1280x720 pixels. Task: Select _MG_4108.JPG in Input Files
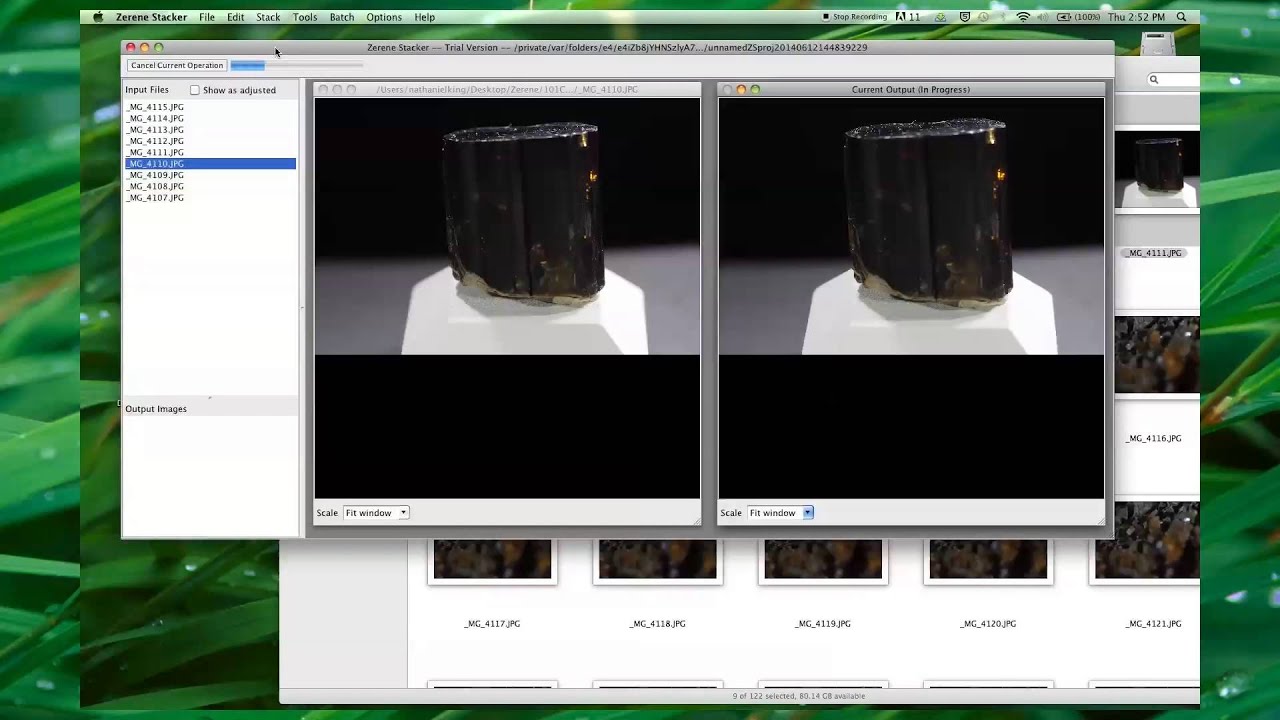coord(210,187)
